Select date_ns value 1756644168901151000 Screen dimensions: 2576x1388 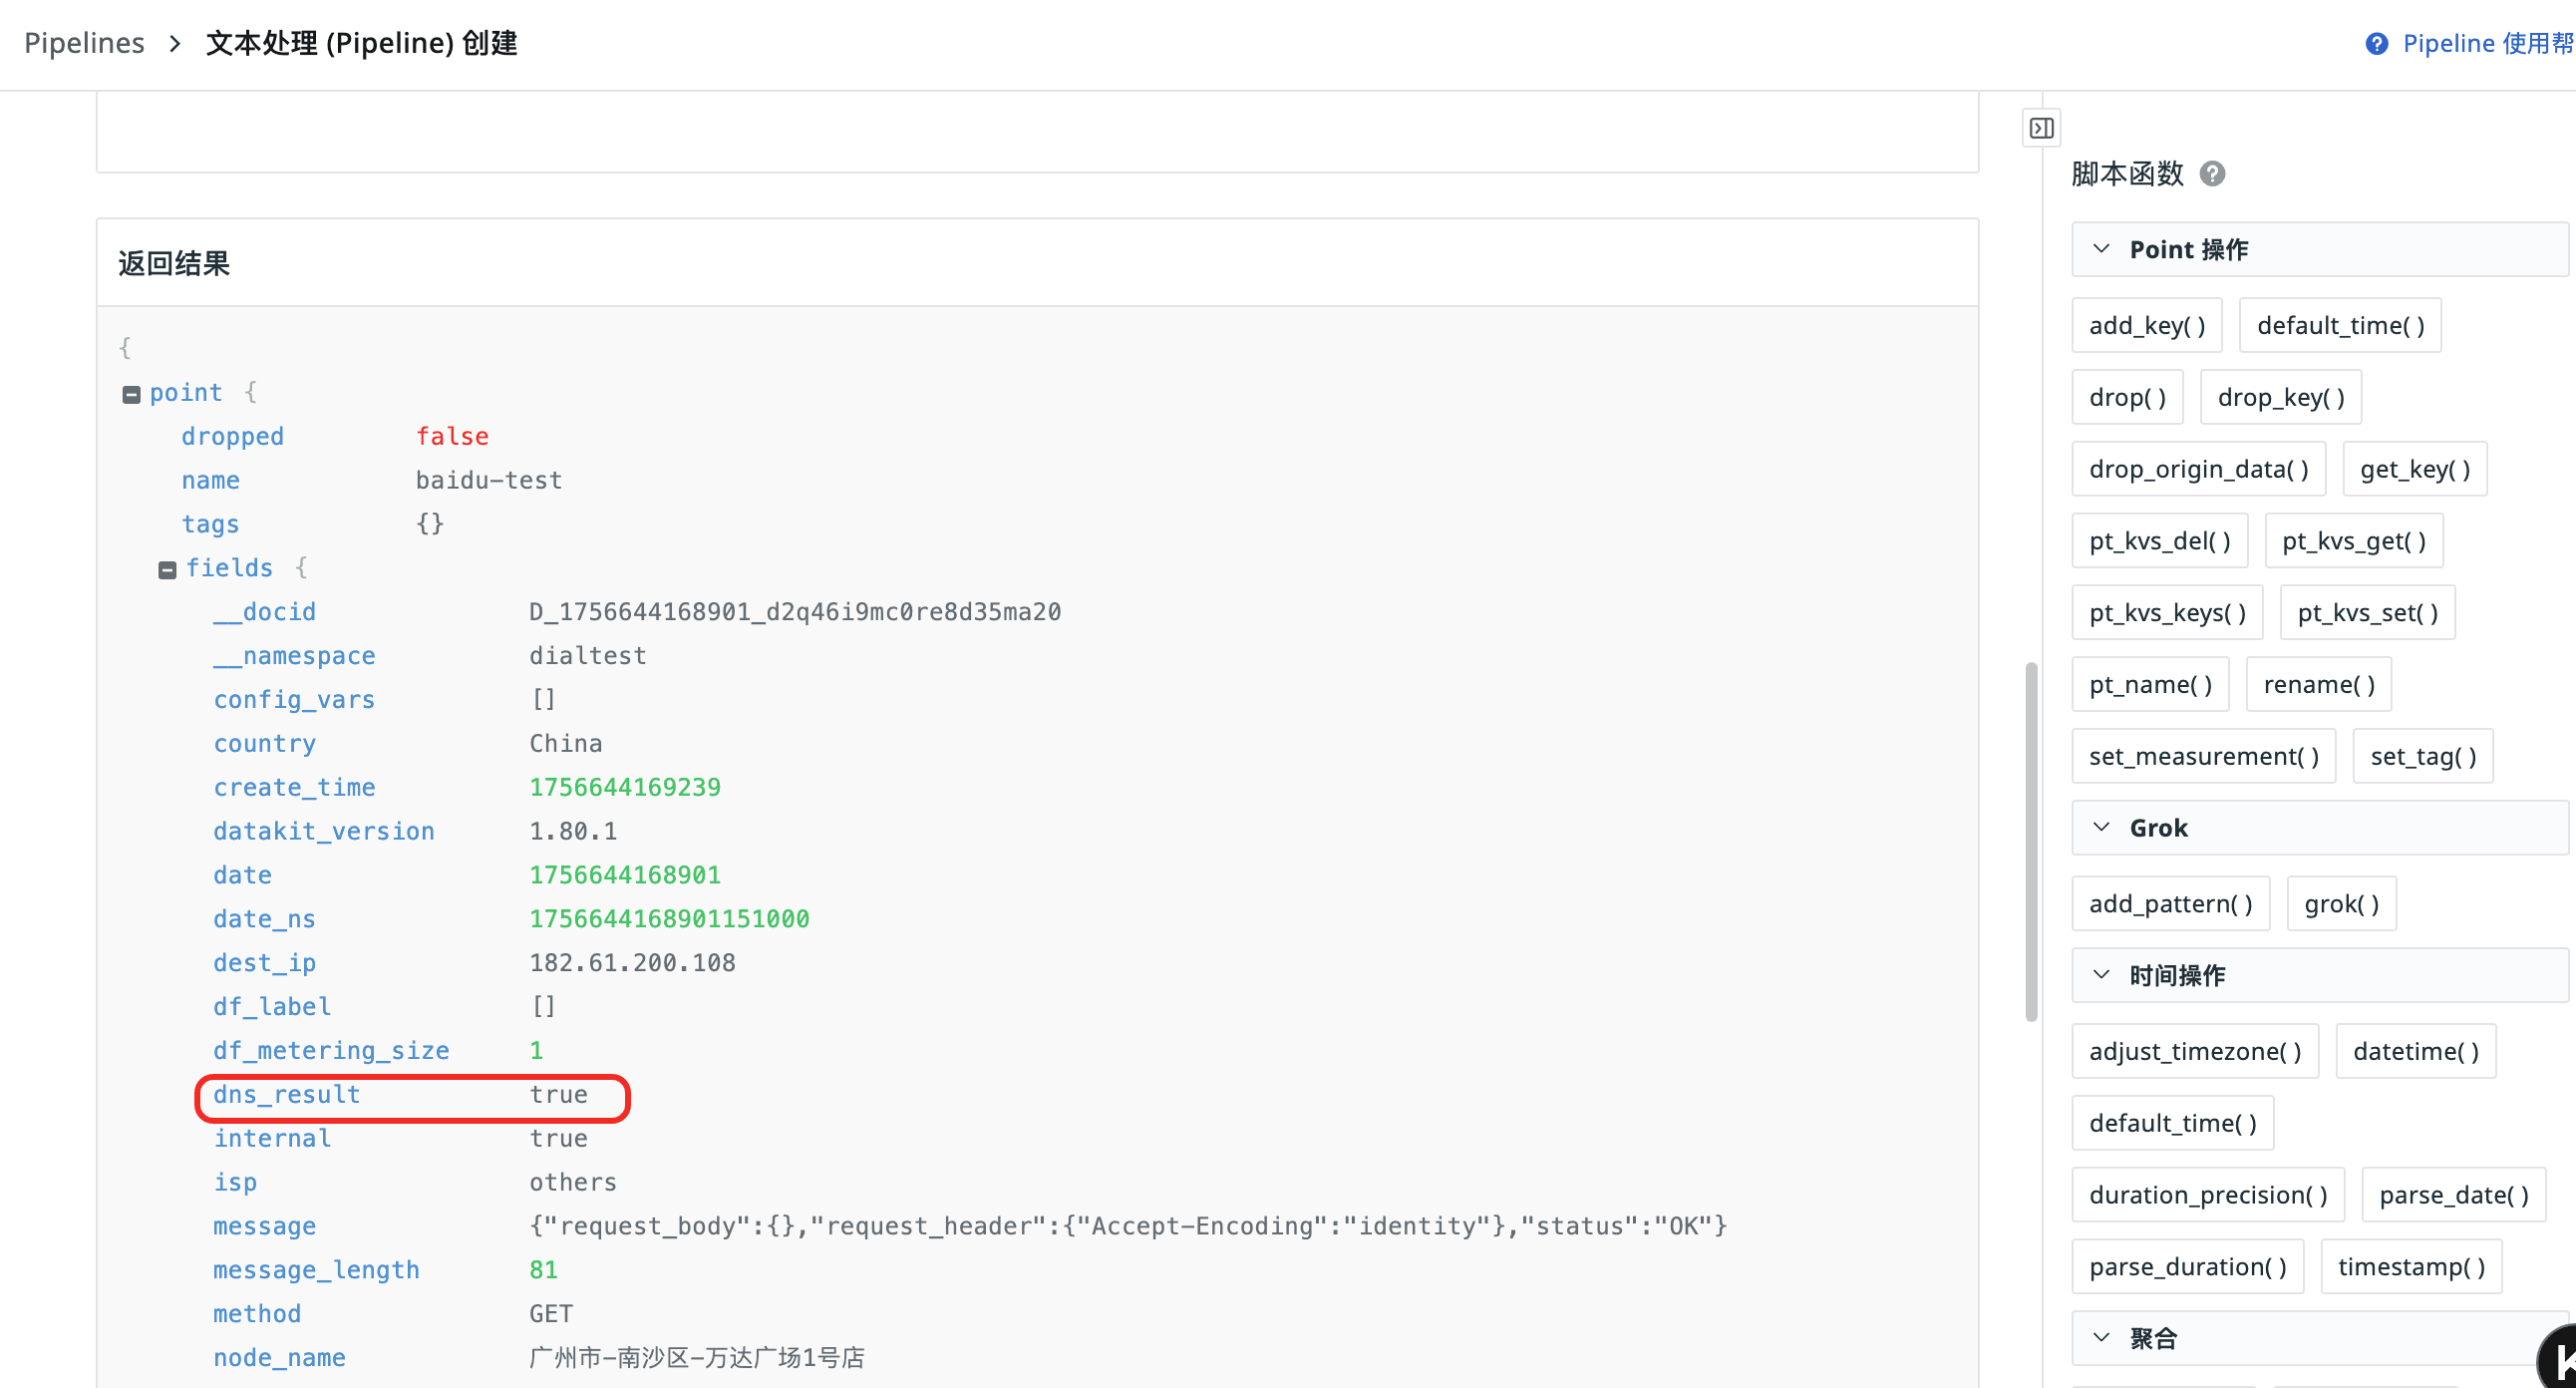point(669,919)
